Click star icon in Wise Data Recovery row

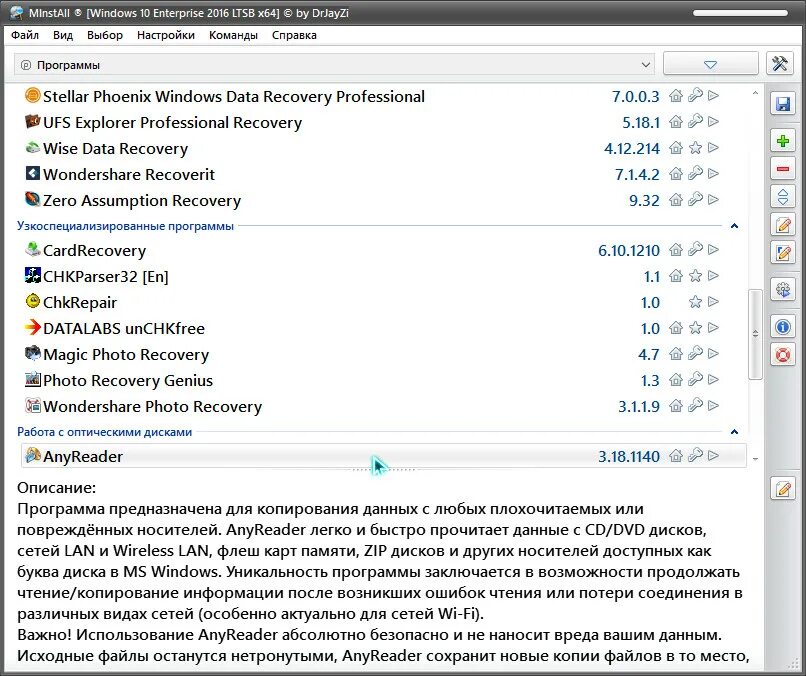[695, 148]
